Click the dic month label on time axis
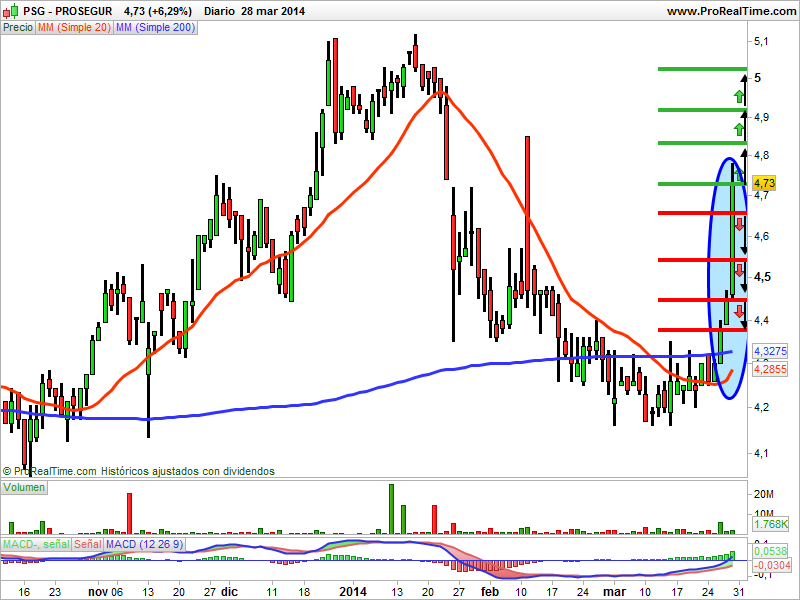Viewport: 800px width, 600px height. pyautogui.click(x=230, y=592)
